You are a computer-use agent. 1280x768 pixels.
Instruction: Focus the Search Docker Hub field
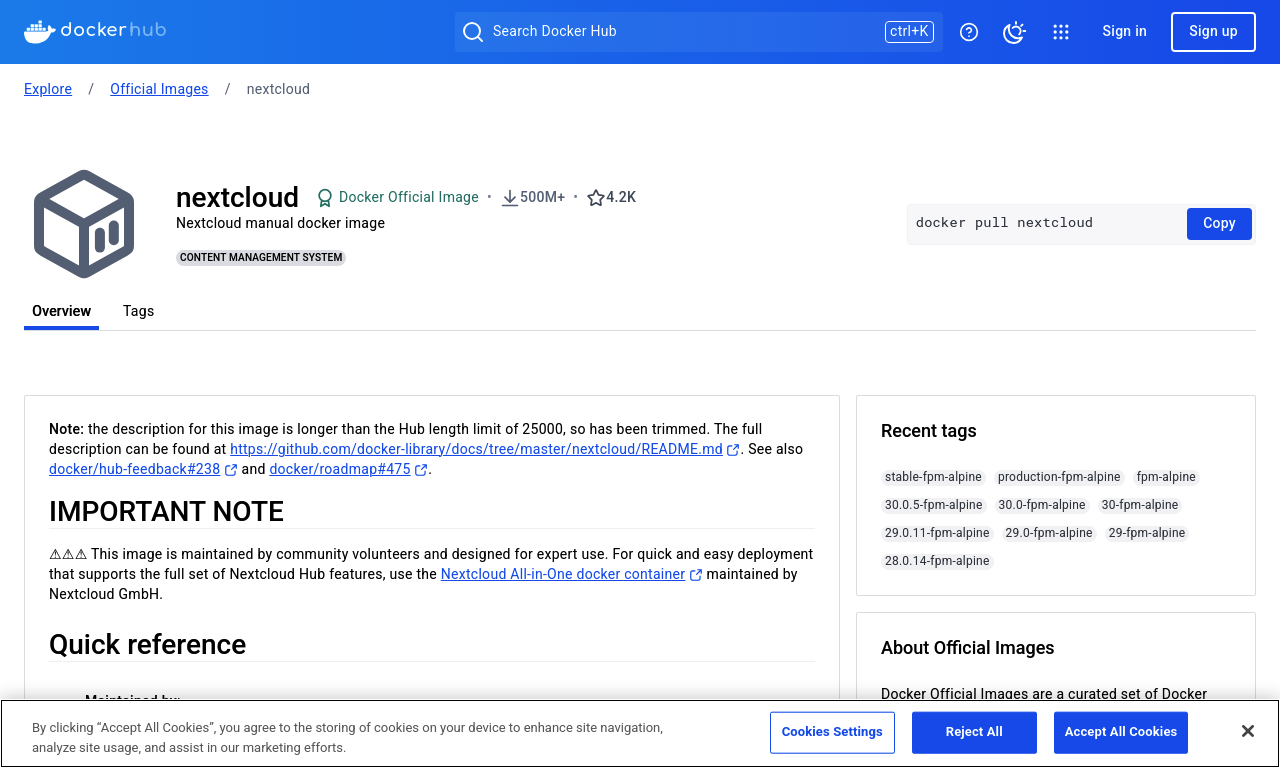point(698,32)
